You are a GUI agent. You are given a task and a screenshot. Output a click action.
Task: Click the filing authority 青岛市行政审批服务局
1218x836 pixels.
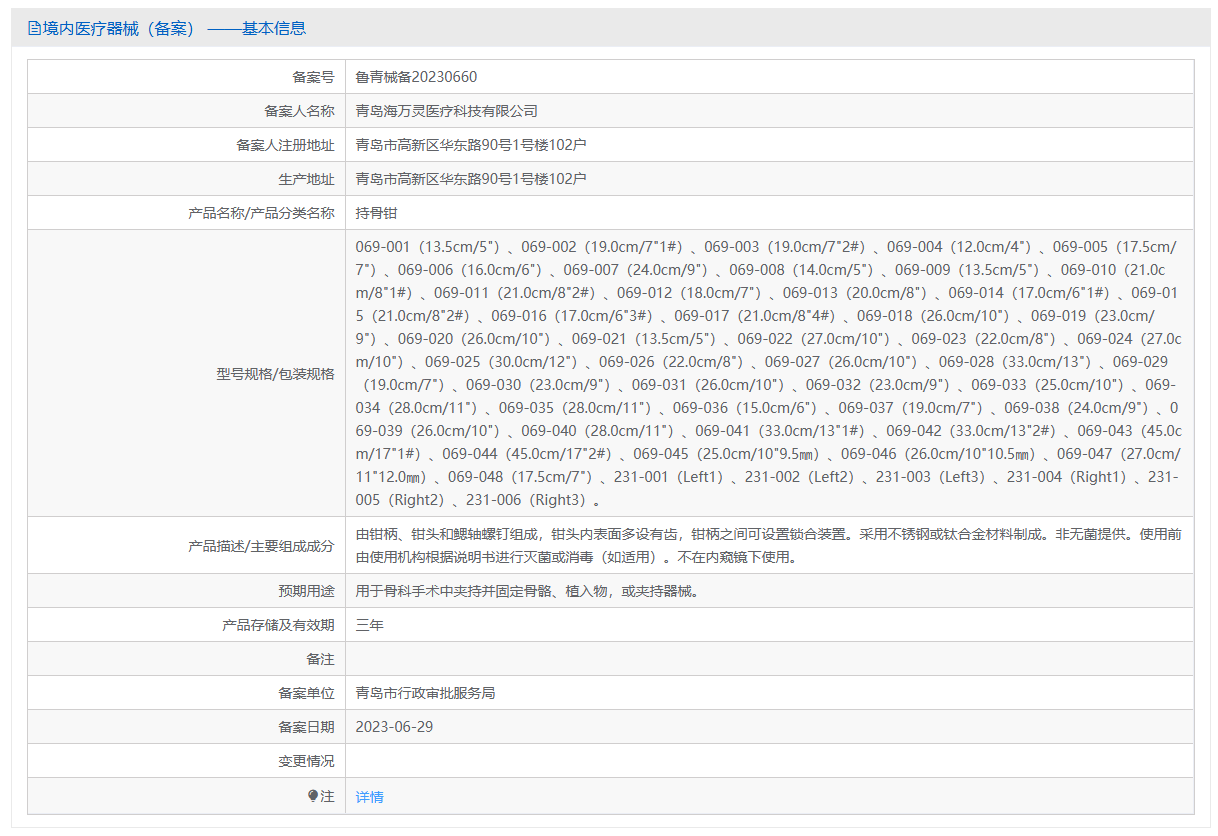point(426,693)
